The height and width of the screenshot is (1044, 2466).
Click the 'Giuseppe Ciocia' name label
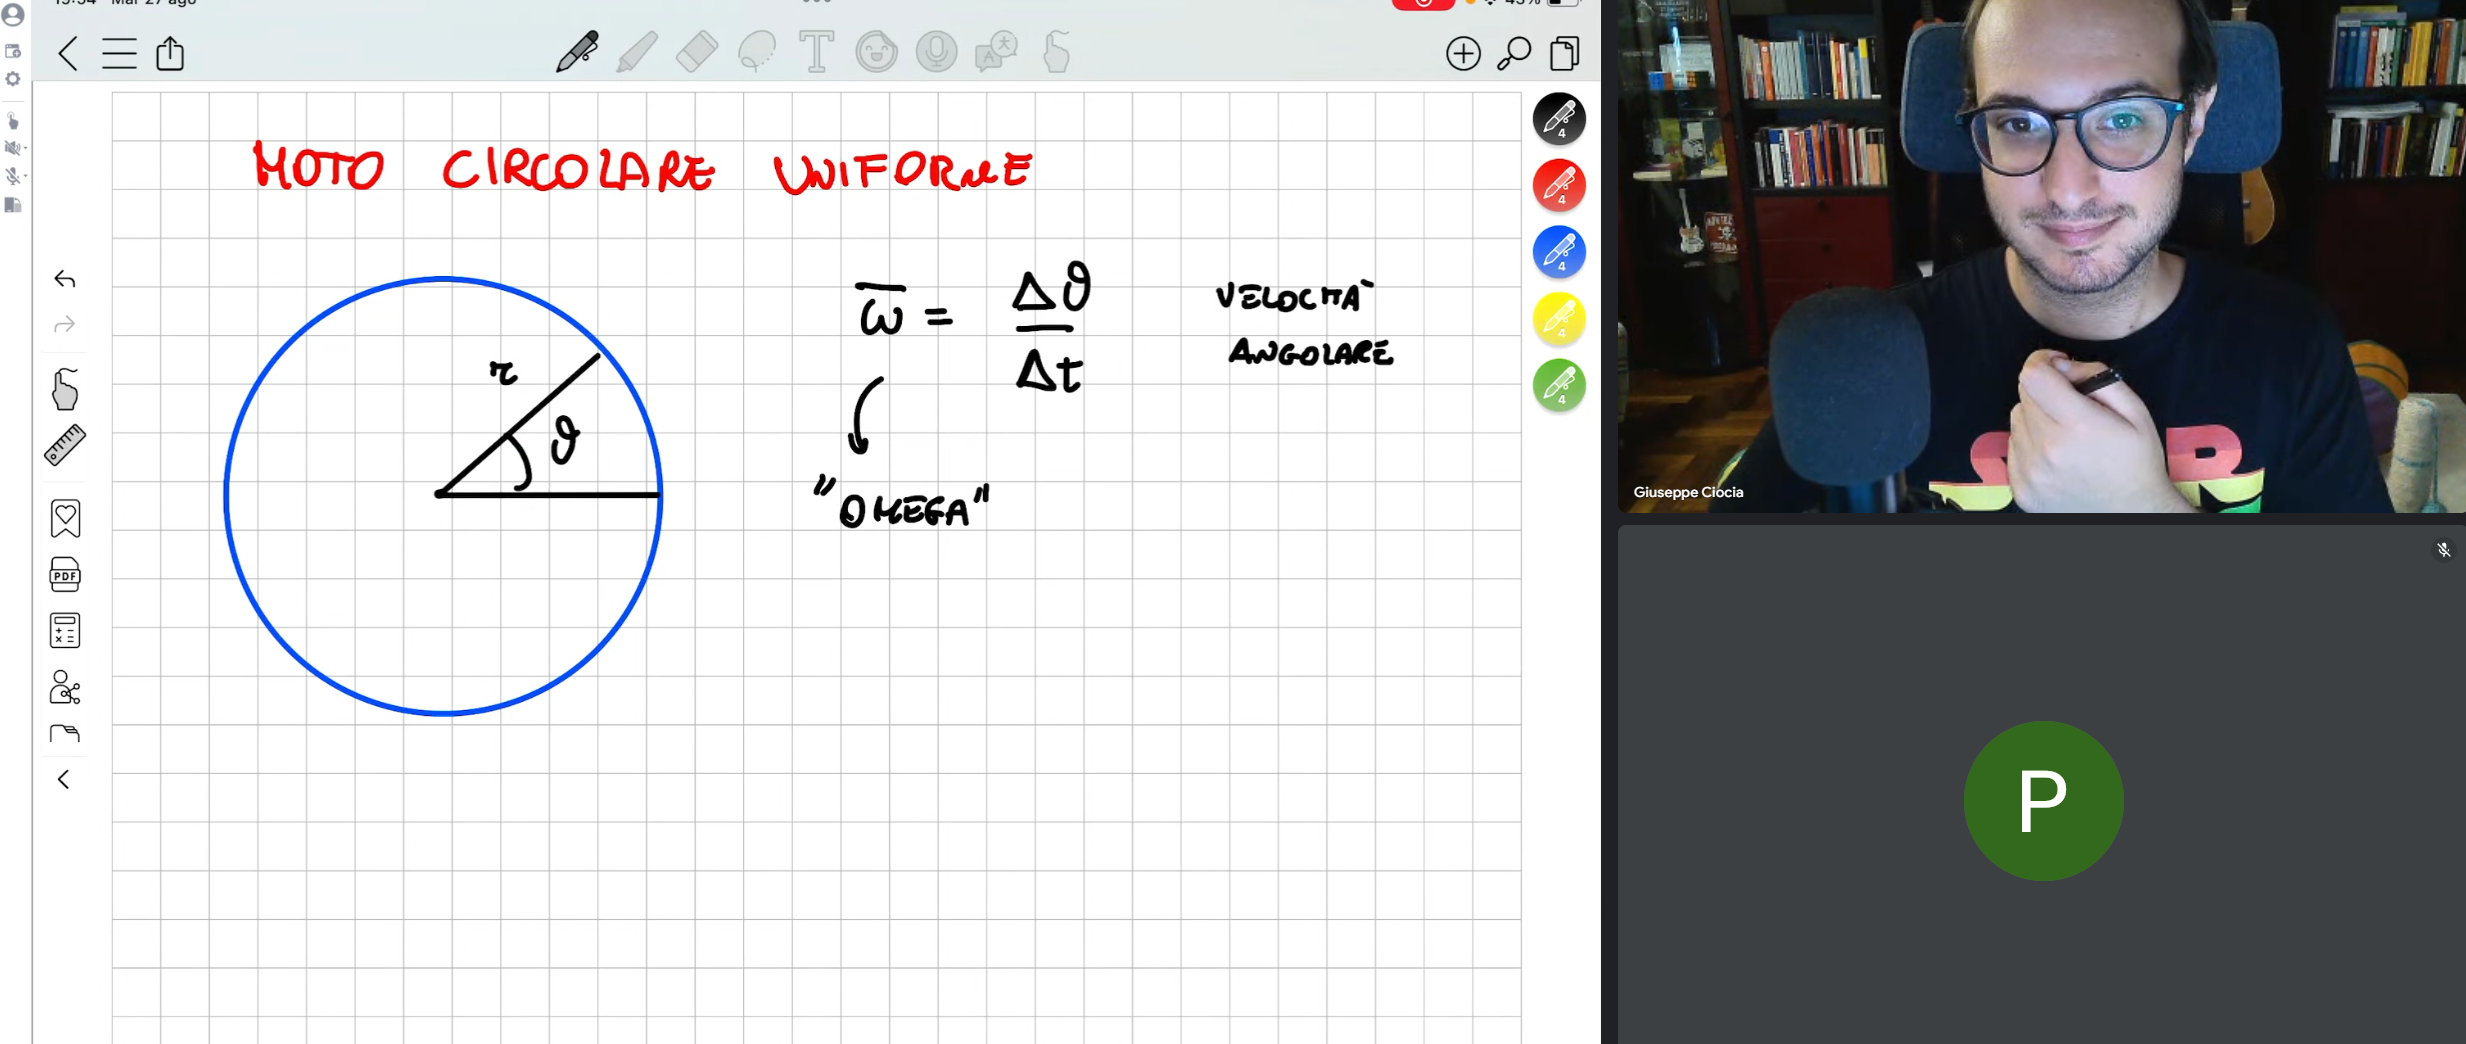click(1688, 492)
